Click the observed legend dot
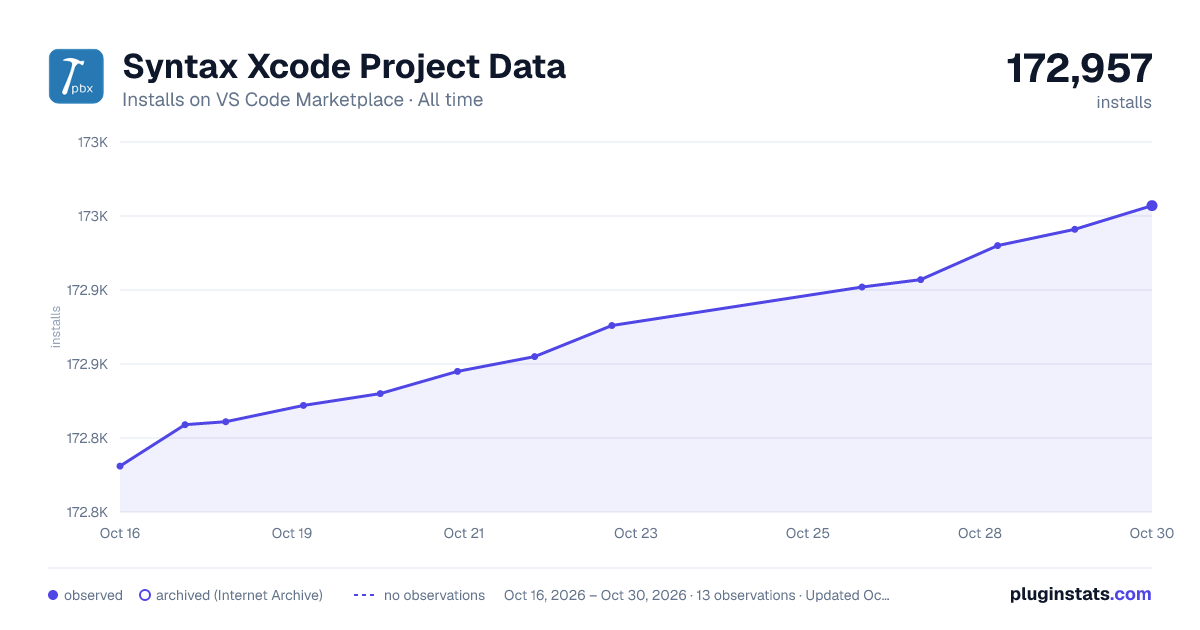The height and width of the screenshot is (630, 1200). point(53,595)
